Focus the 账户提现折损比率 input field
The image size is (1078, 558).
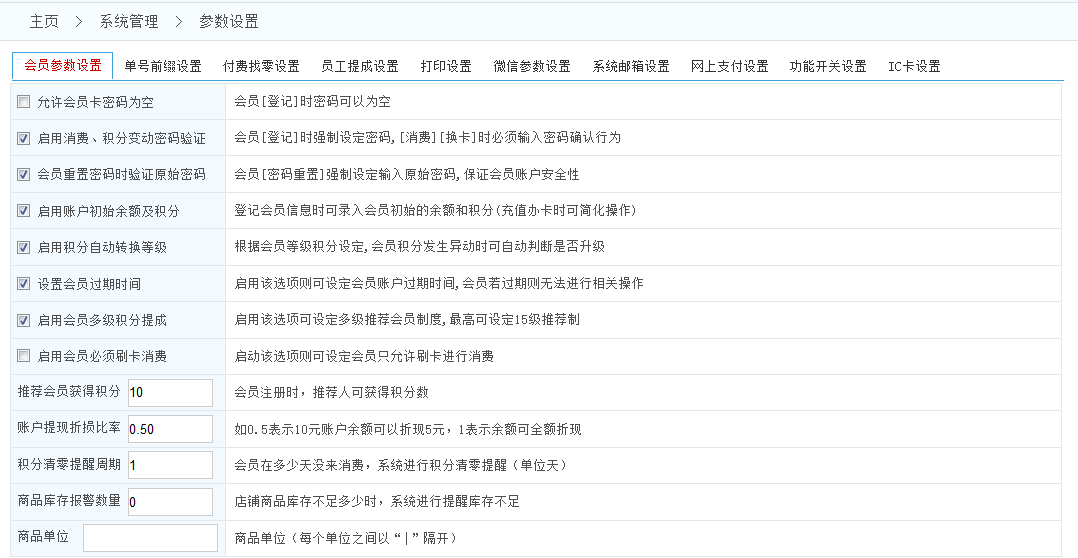click(169, 429)
